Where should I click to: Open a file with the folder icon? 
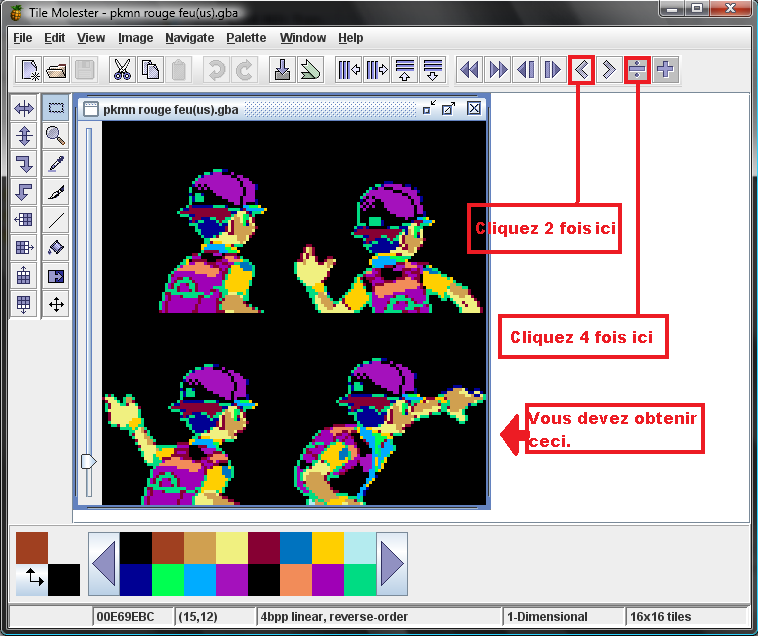[57, 70]
